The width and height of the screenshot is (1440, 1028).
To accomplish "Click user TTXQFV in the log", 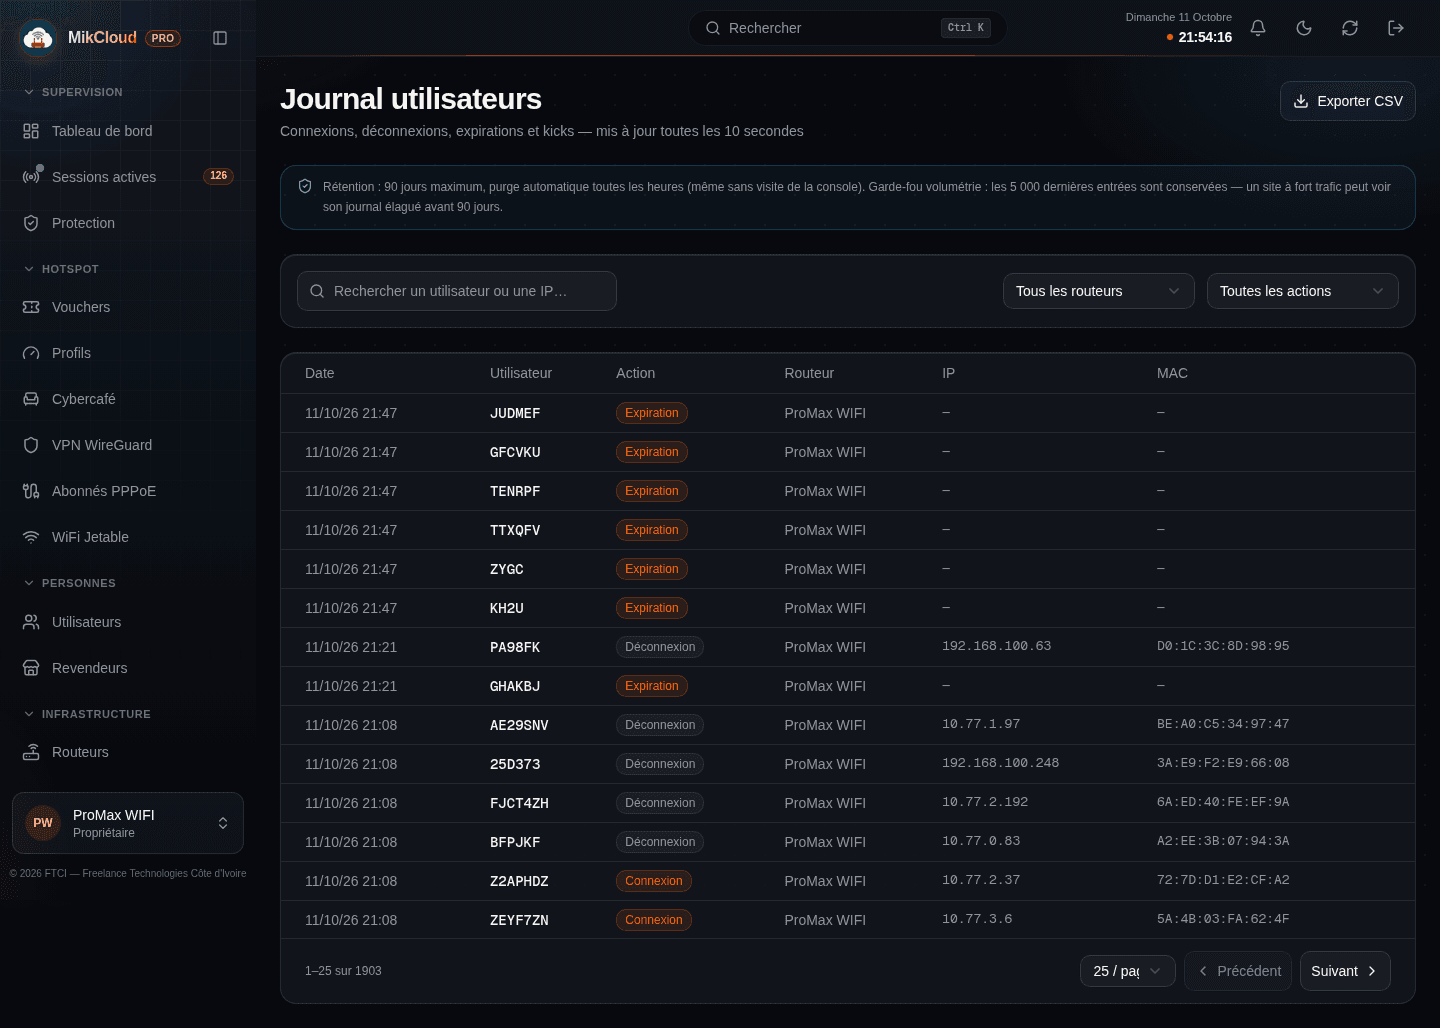I will coord(515,530).
